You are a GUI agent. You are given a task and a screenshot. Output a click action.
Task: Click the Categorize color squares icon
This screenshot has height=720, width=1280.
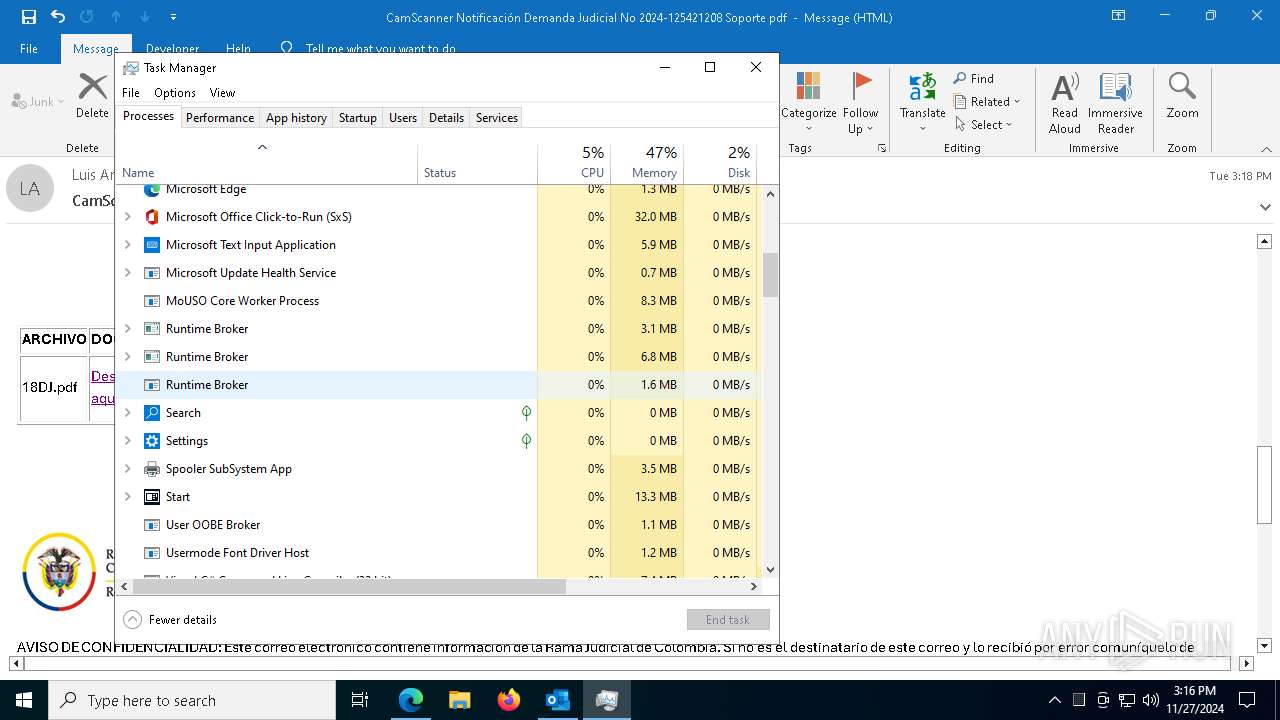coord(808,86)
